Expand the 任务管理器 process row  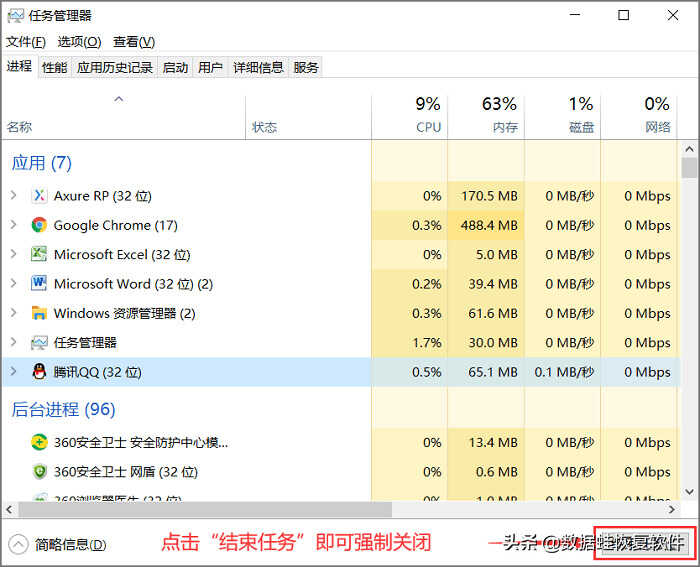coord(13,342)
